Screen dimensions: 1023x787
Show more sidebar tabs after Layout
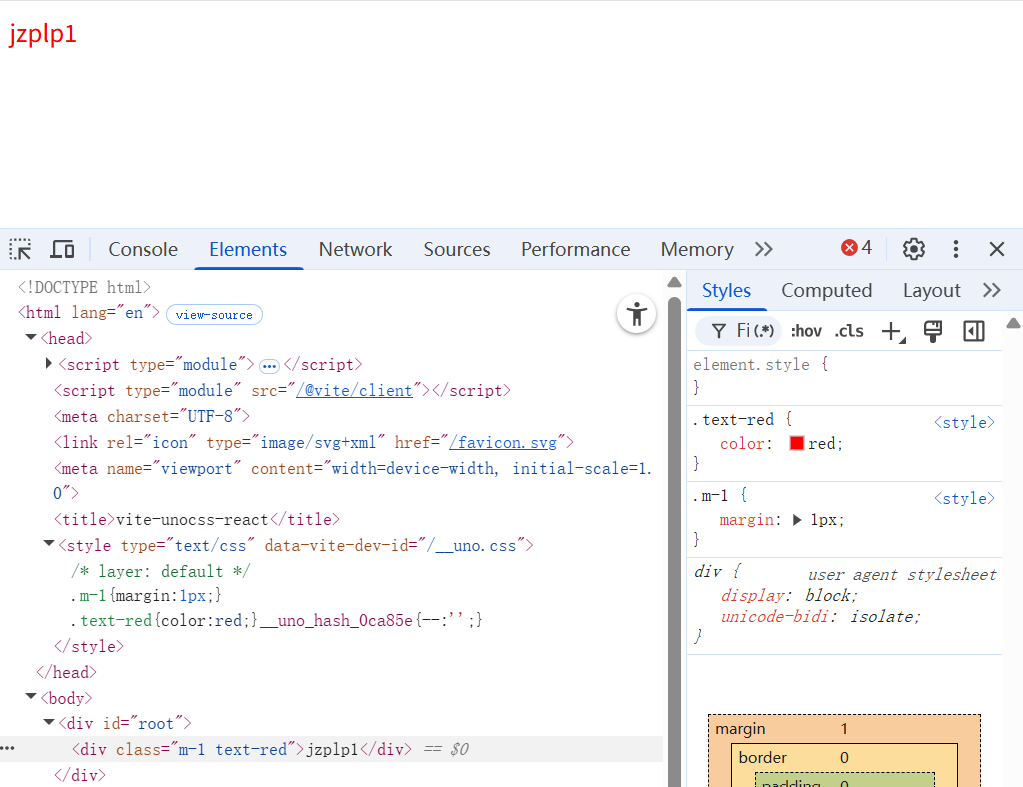pos(992,290)
